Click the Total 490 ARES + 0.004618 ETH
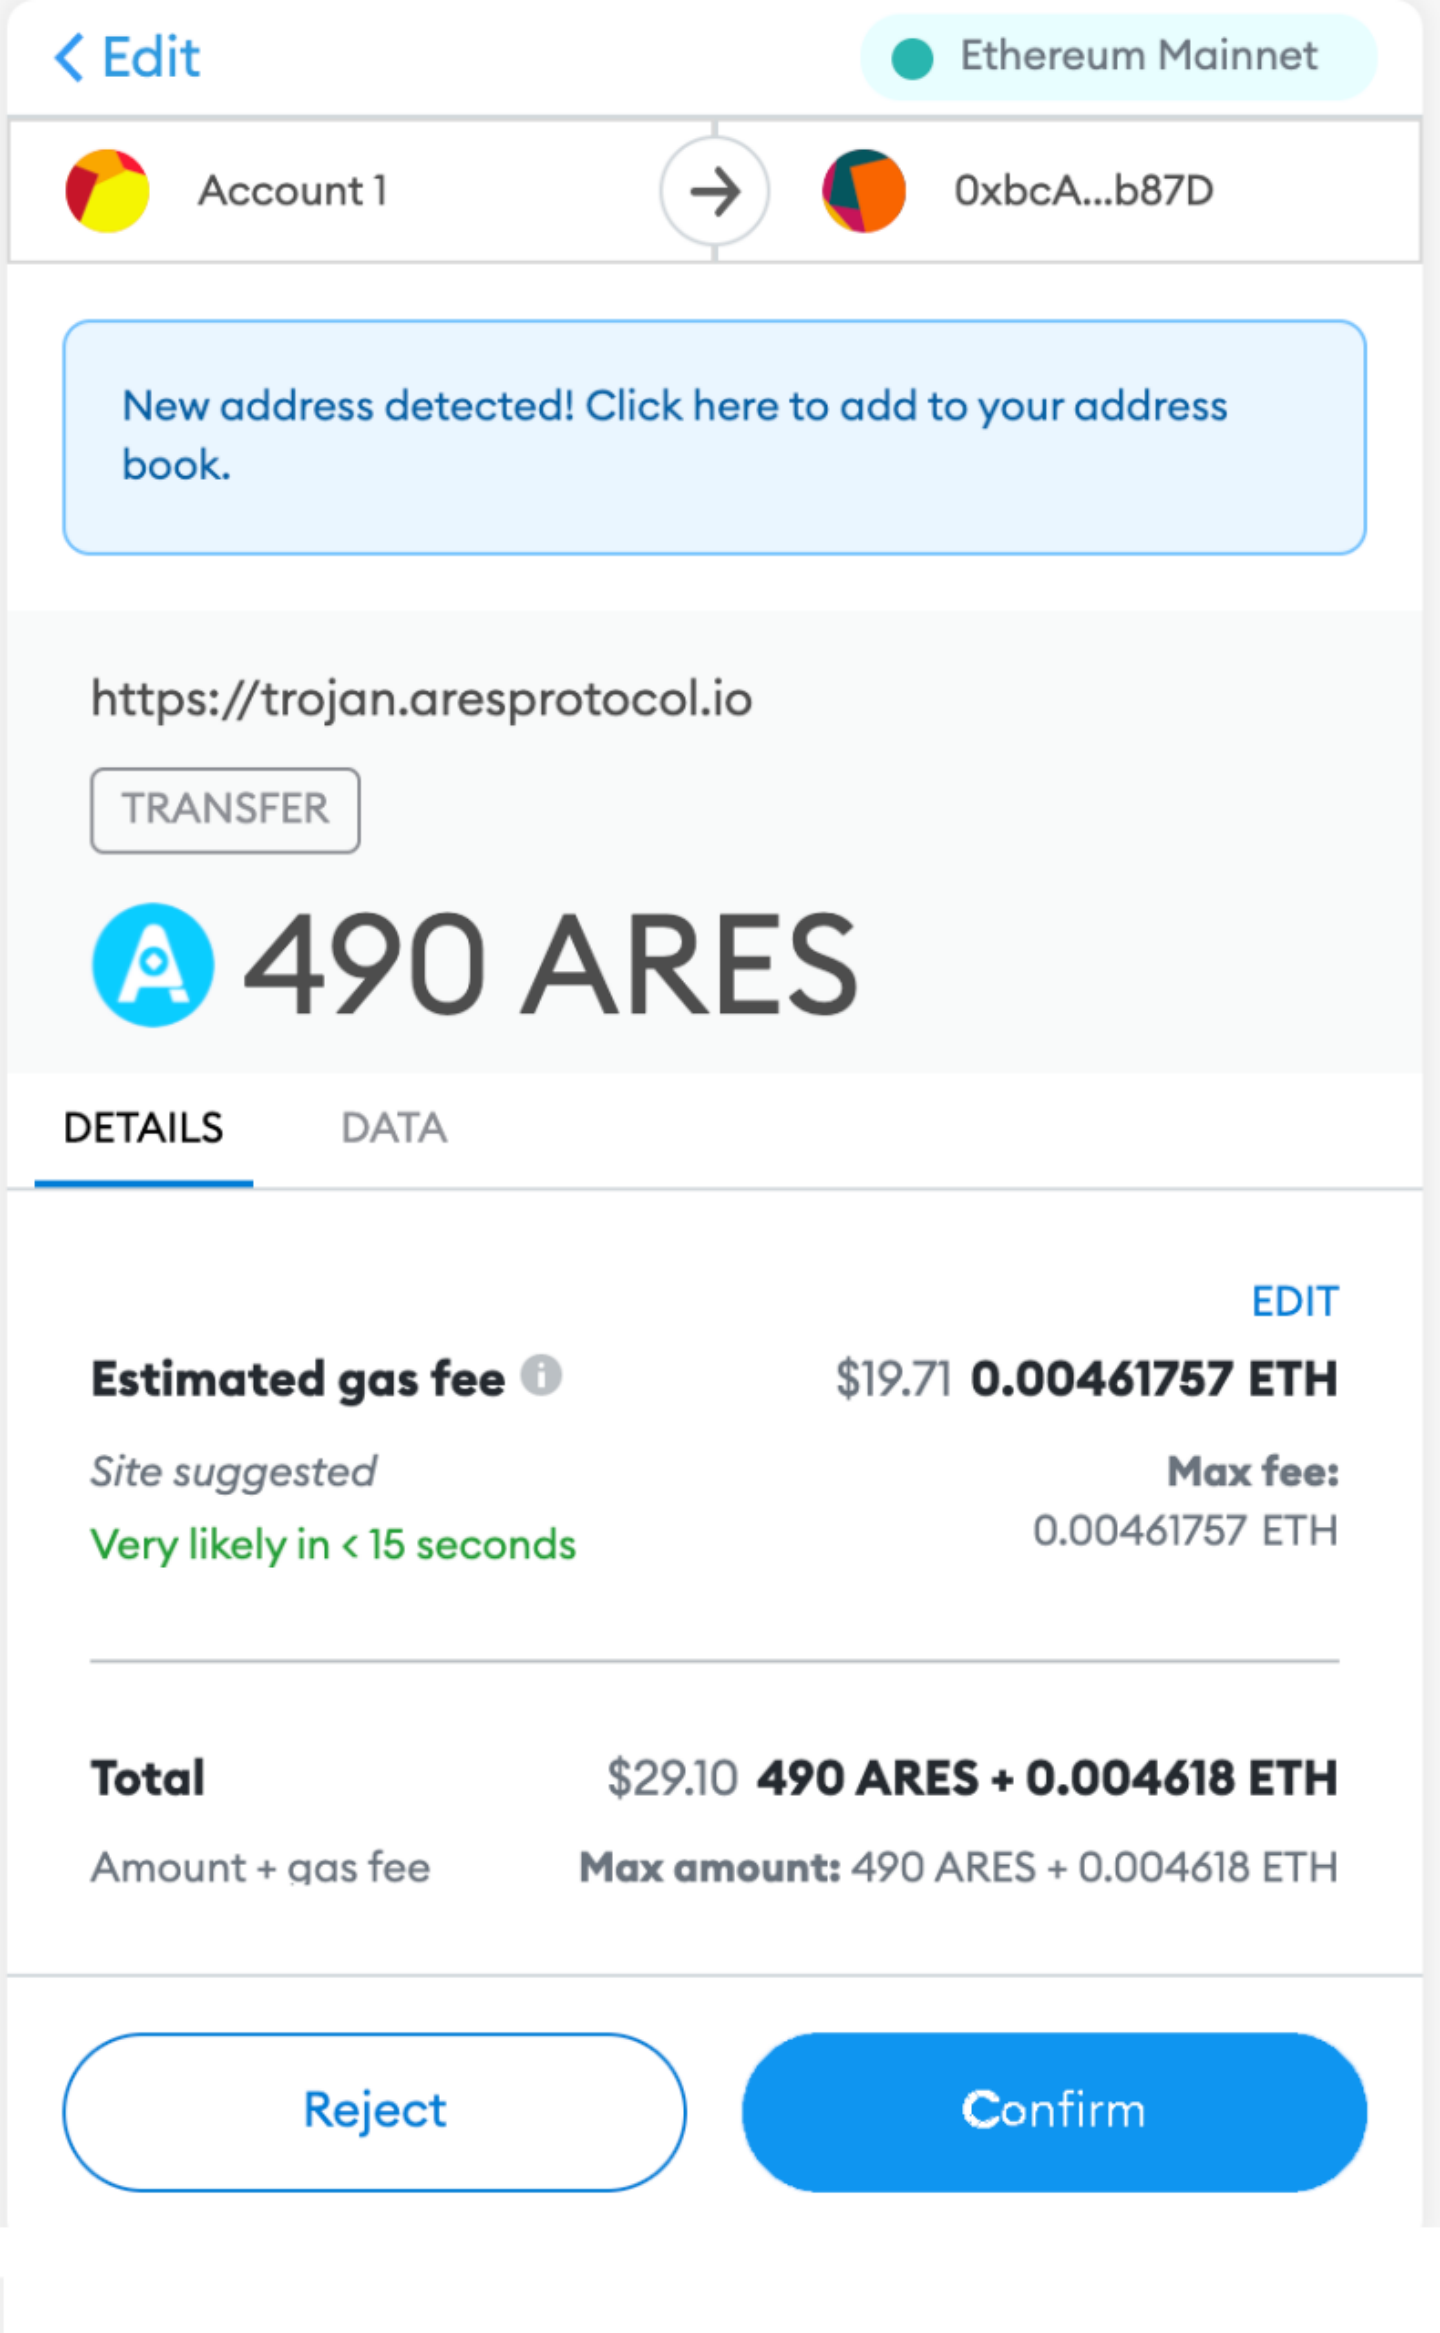The height and width of the screenshot is (2333, 1440). pos(1048,1778)
